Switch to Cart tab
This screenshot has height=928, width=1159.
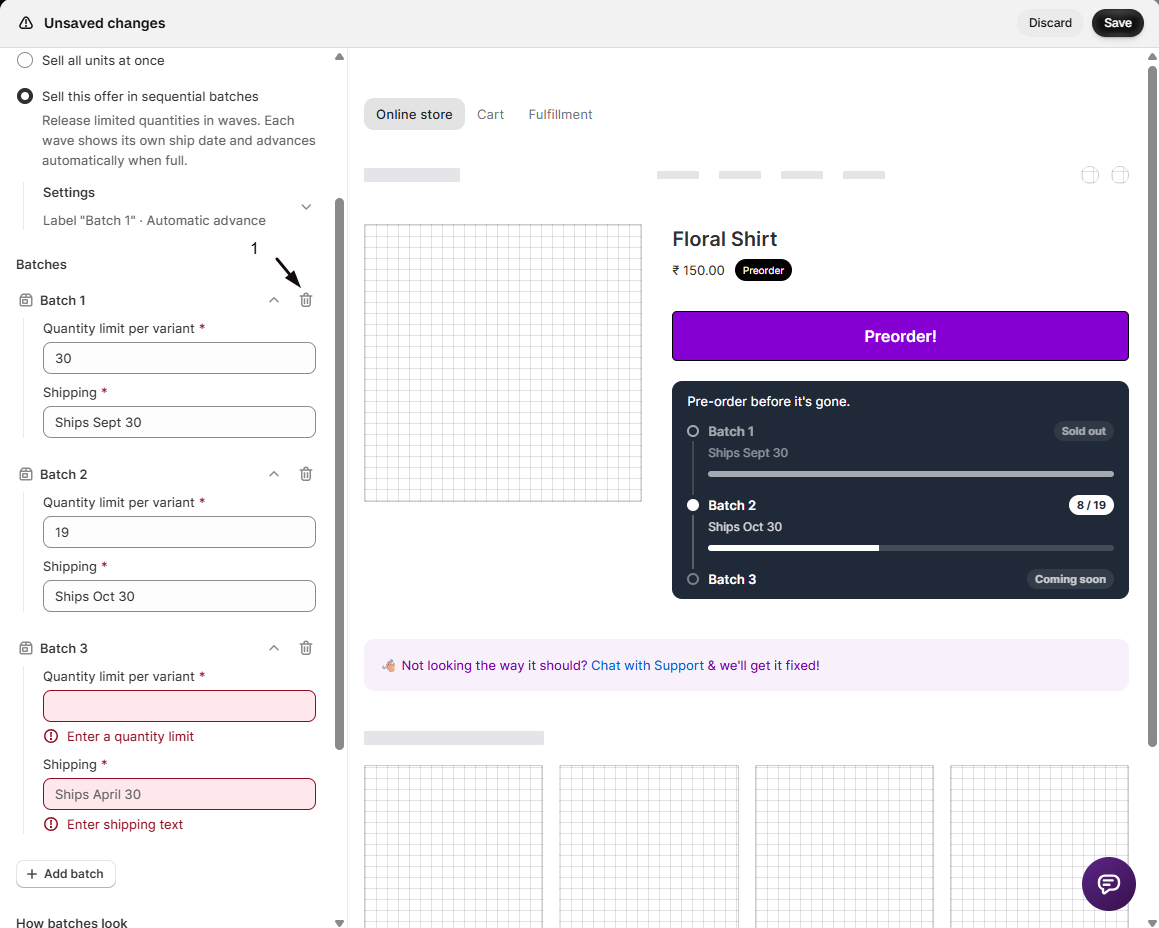pyautogui.click(x=490, y=114)
